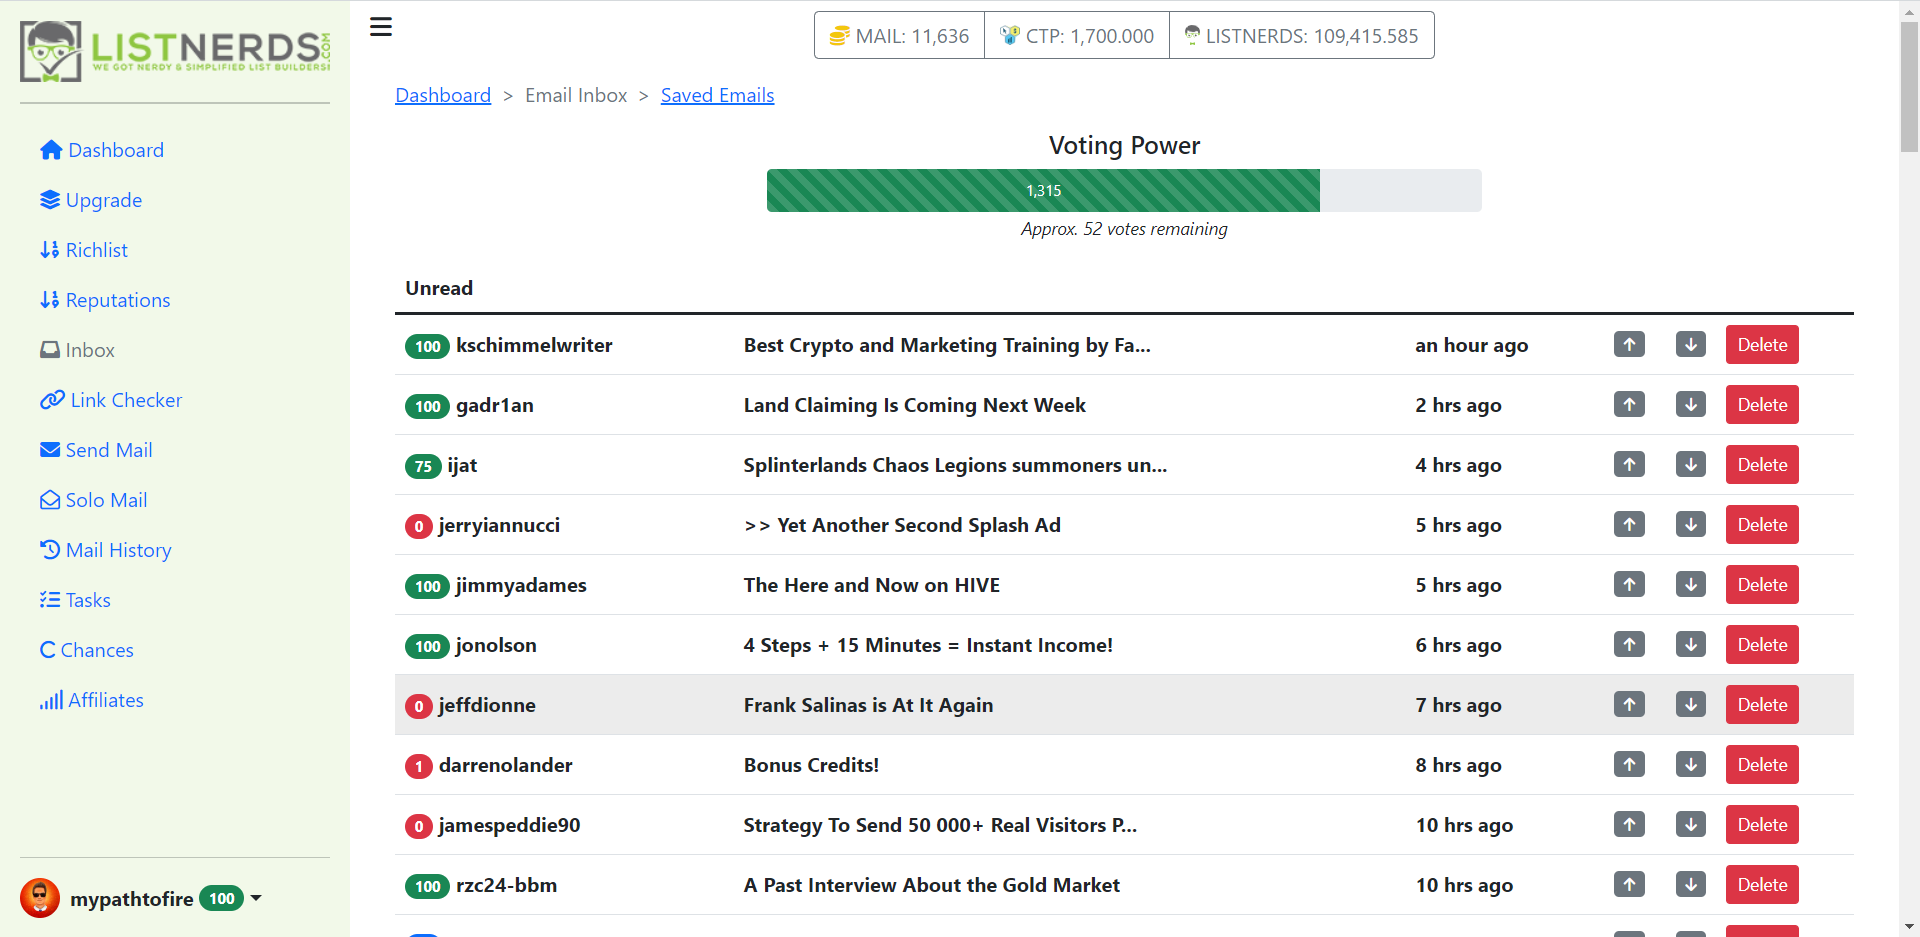The image size is (1920, 937).
Task: Follow the Dashboard breadcrumb link
Action: click(443, 95)
